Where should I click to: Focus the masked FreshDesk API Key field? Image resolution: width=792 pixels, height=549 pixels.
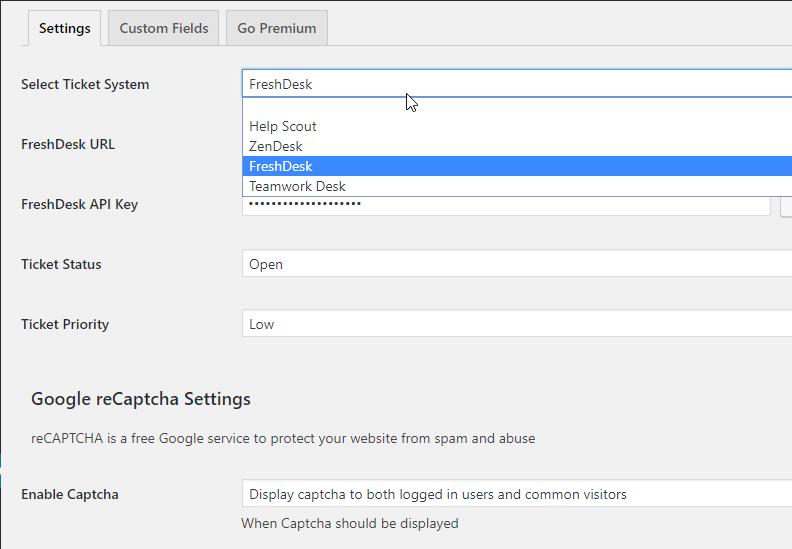coord(506,206)
